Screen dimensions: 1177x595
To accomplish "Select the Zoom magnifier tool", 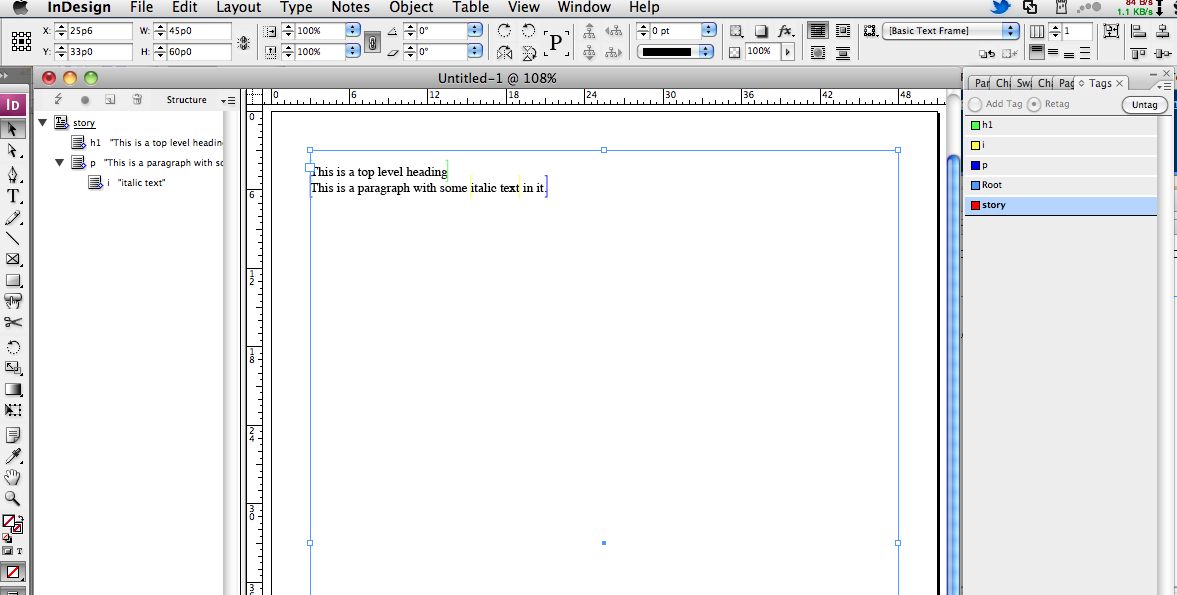I will coord(12,498).
